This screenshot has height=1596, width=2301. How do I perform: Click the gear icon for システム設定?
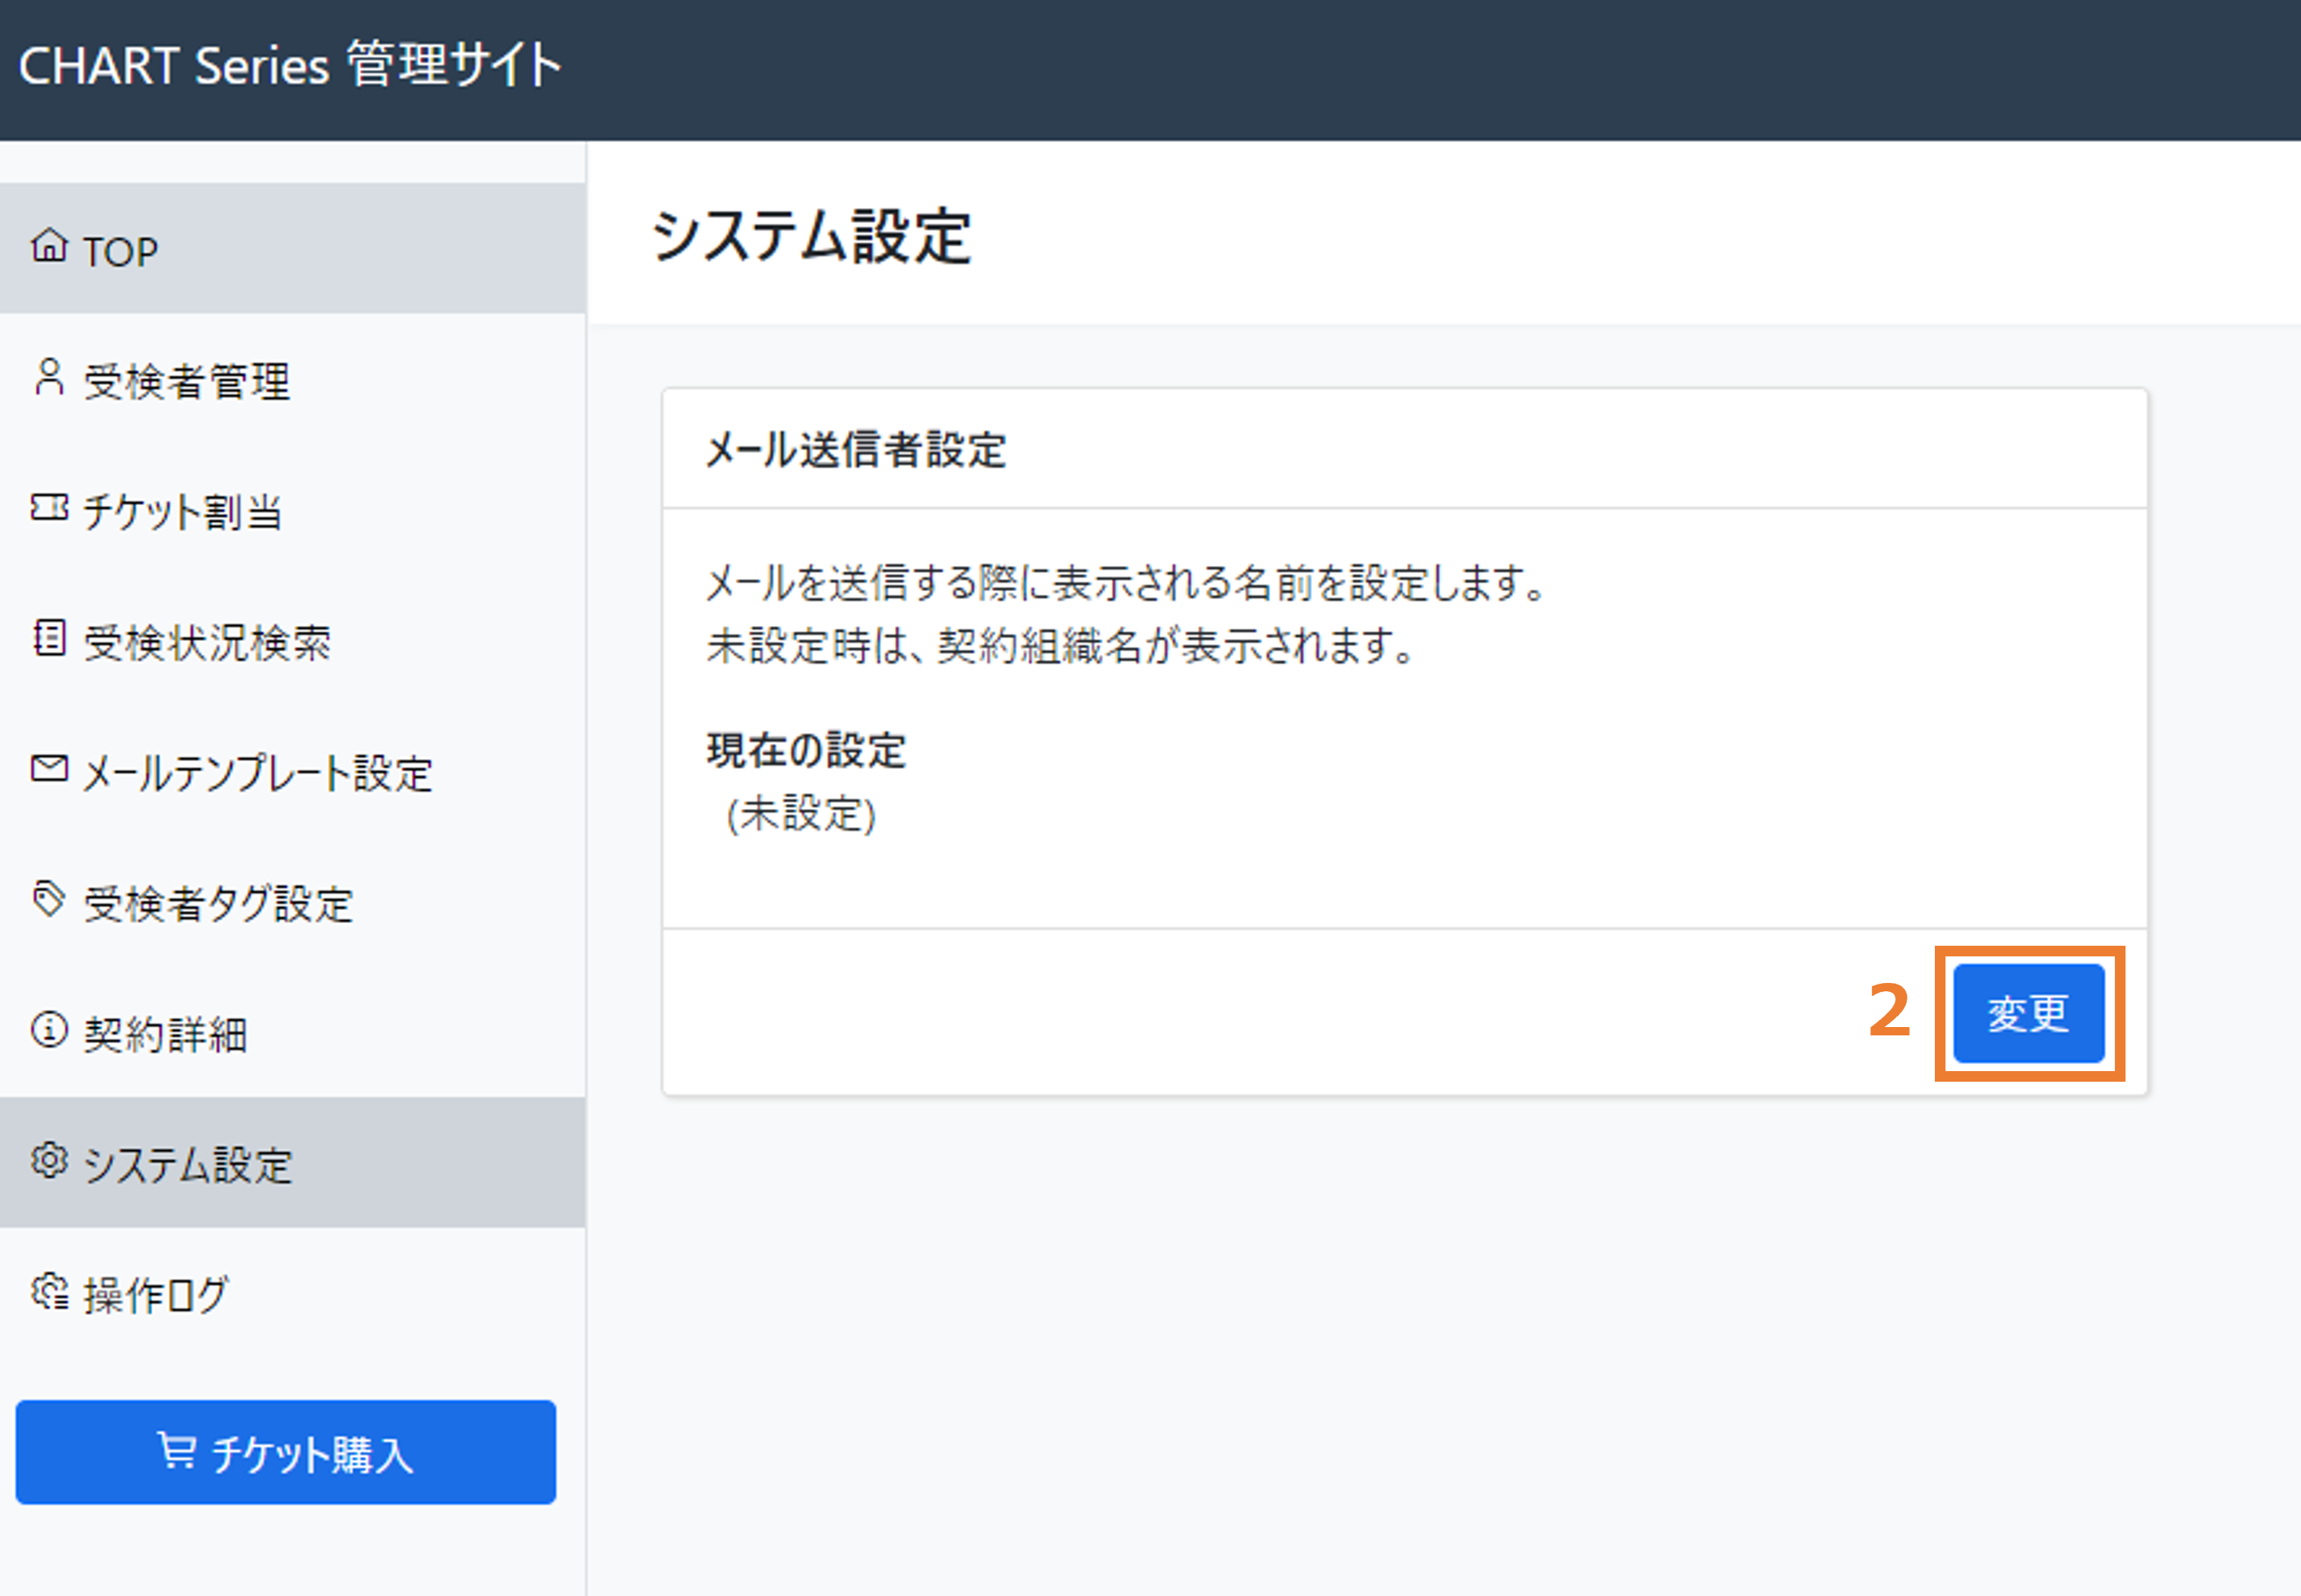point(49,1160)
